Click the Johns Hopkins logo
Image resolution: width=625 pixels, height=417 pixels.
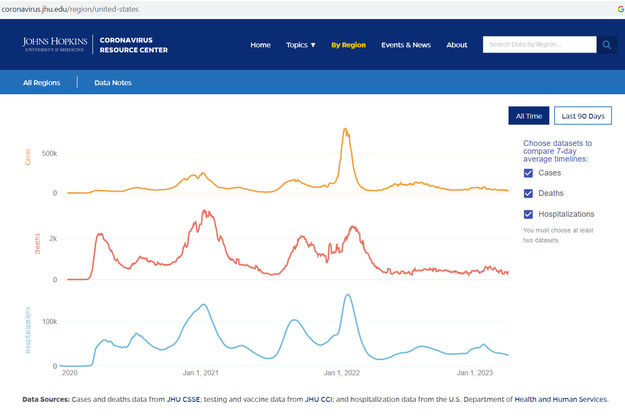tap(55, 44)
